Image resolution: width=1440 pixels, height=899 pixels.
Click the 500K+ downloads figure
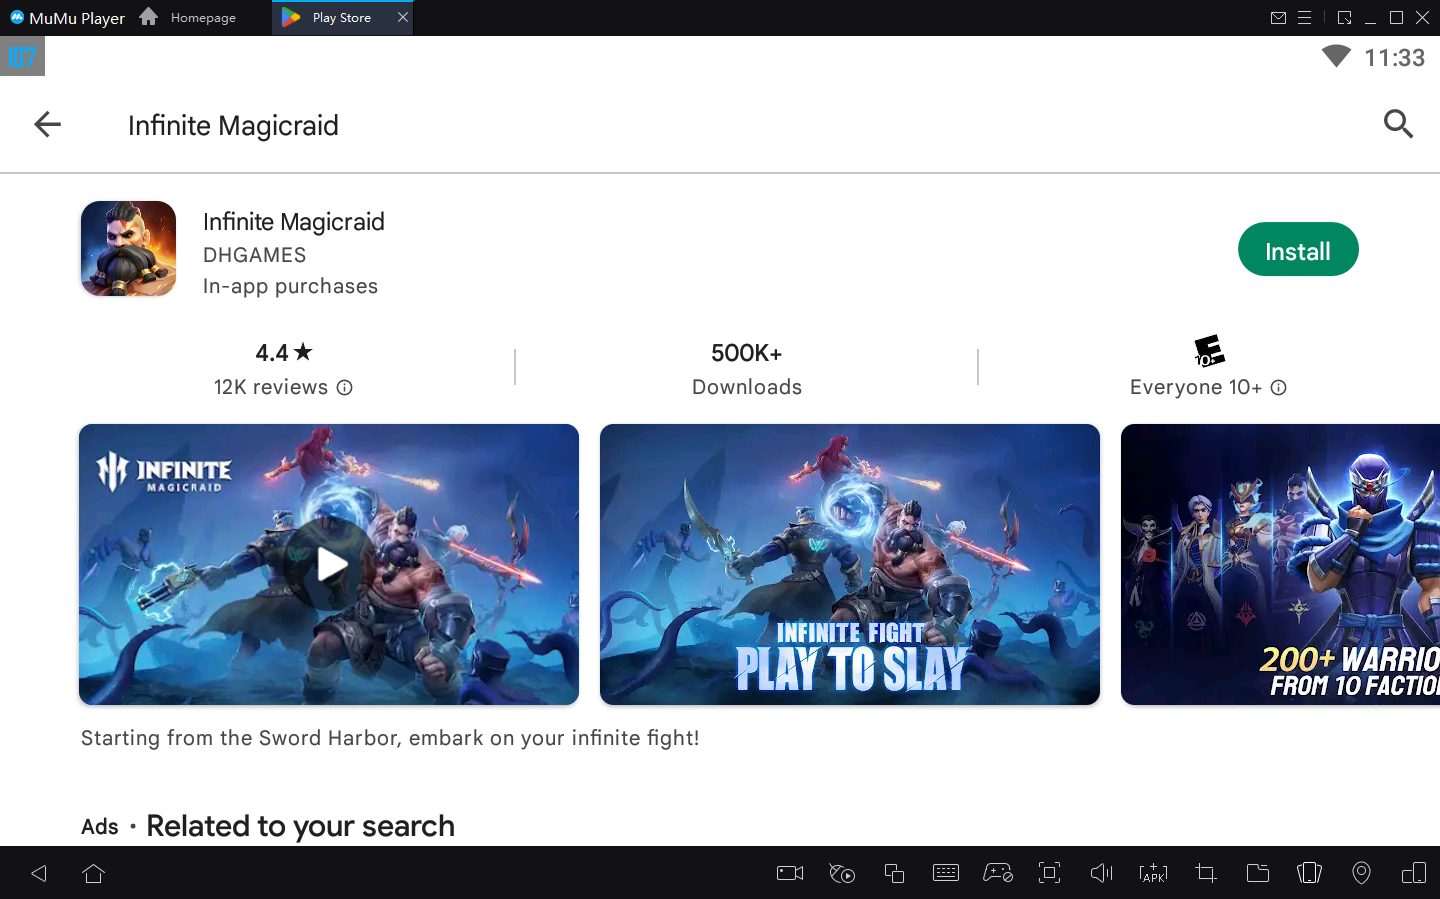[x=747, y=353]
